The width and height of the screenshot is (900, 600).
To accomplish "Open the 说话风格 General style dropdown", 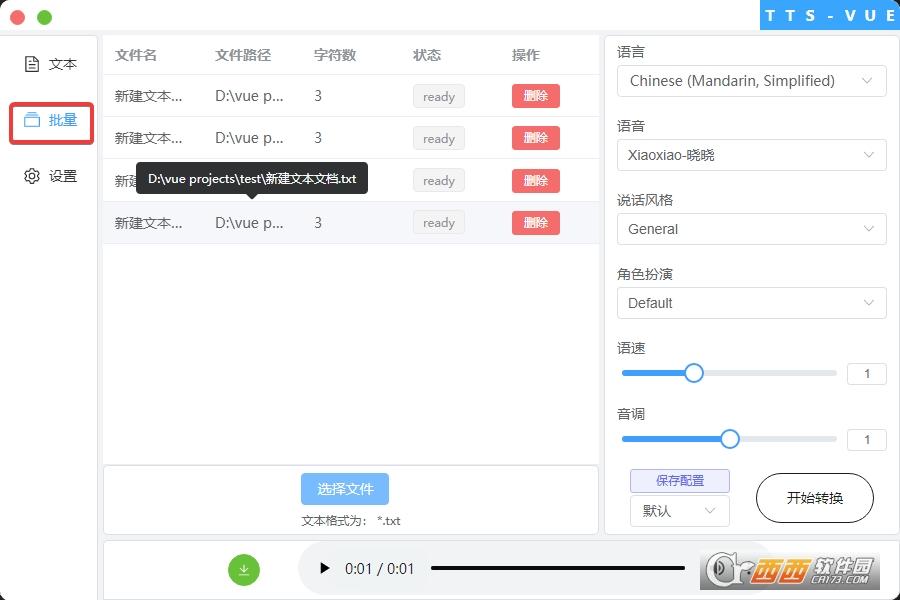I will coord(751,229).
